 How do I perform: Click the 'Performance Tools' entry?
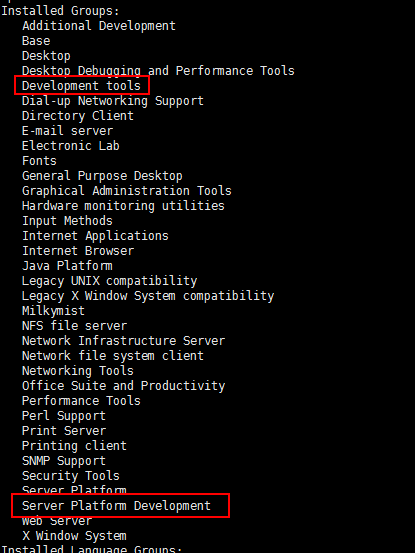point(81,401)
